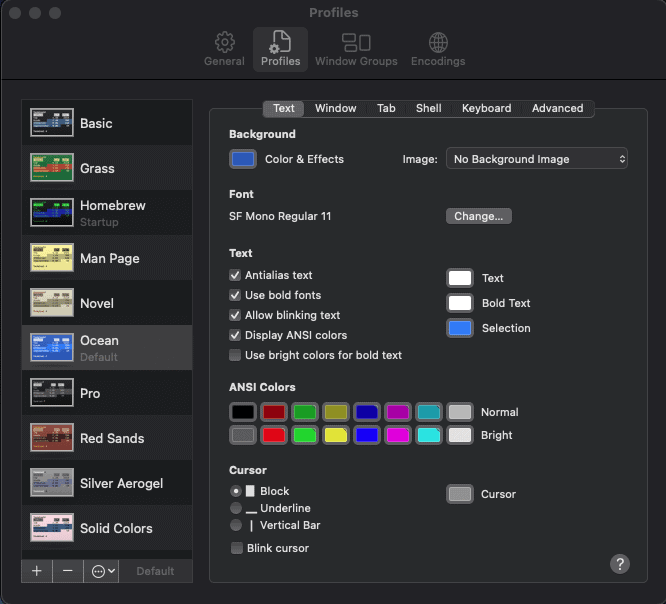Screen dimensions: 666x604
Task: Click the Default profile button
Action: click(x=155, y=571)
